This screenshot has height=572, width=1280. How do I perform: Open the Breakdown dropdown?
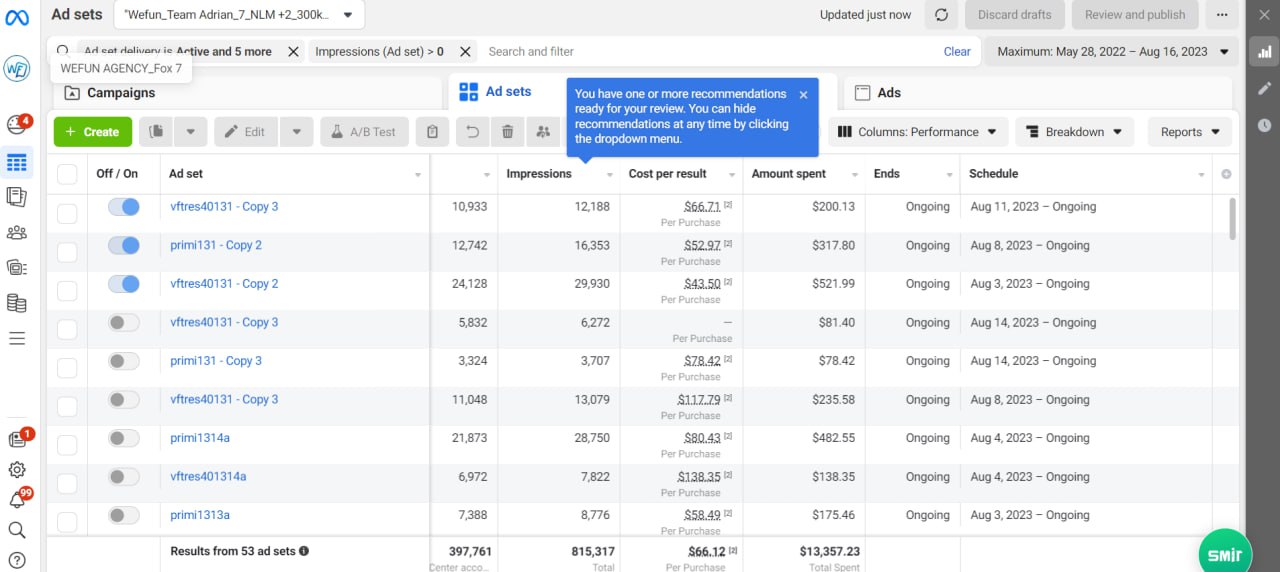pos(1075,132)
